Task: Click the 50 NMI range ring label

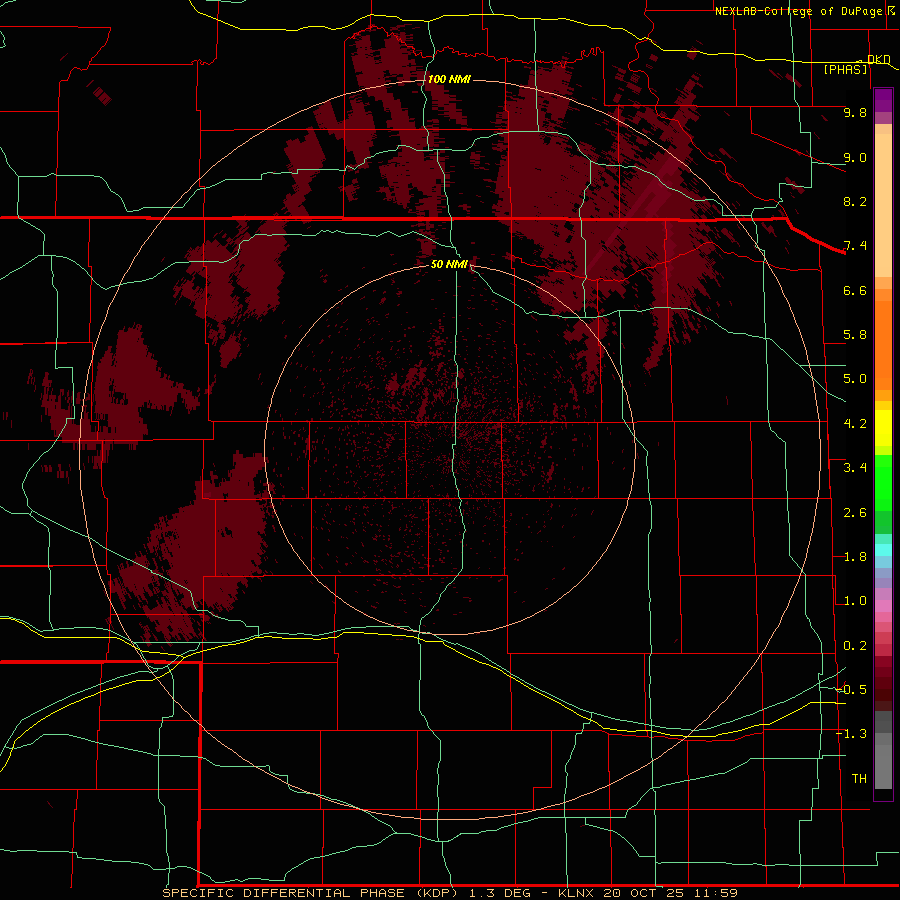Action: coord(449,264)
